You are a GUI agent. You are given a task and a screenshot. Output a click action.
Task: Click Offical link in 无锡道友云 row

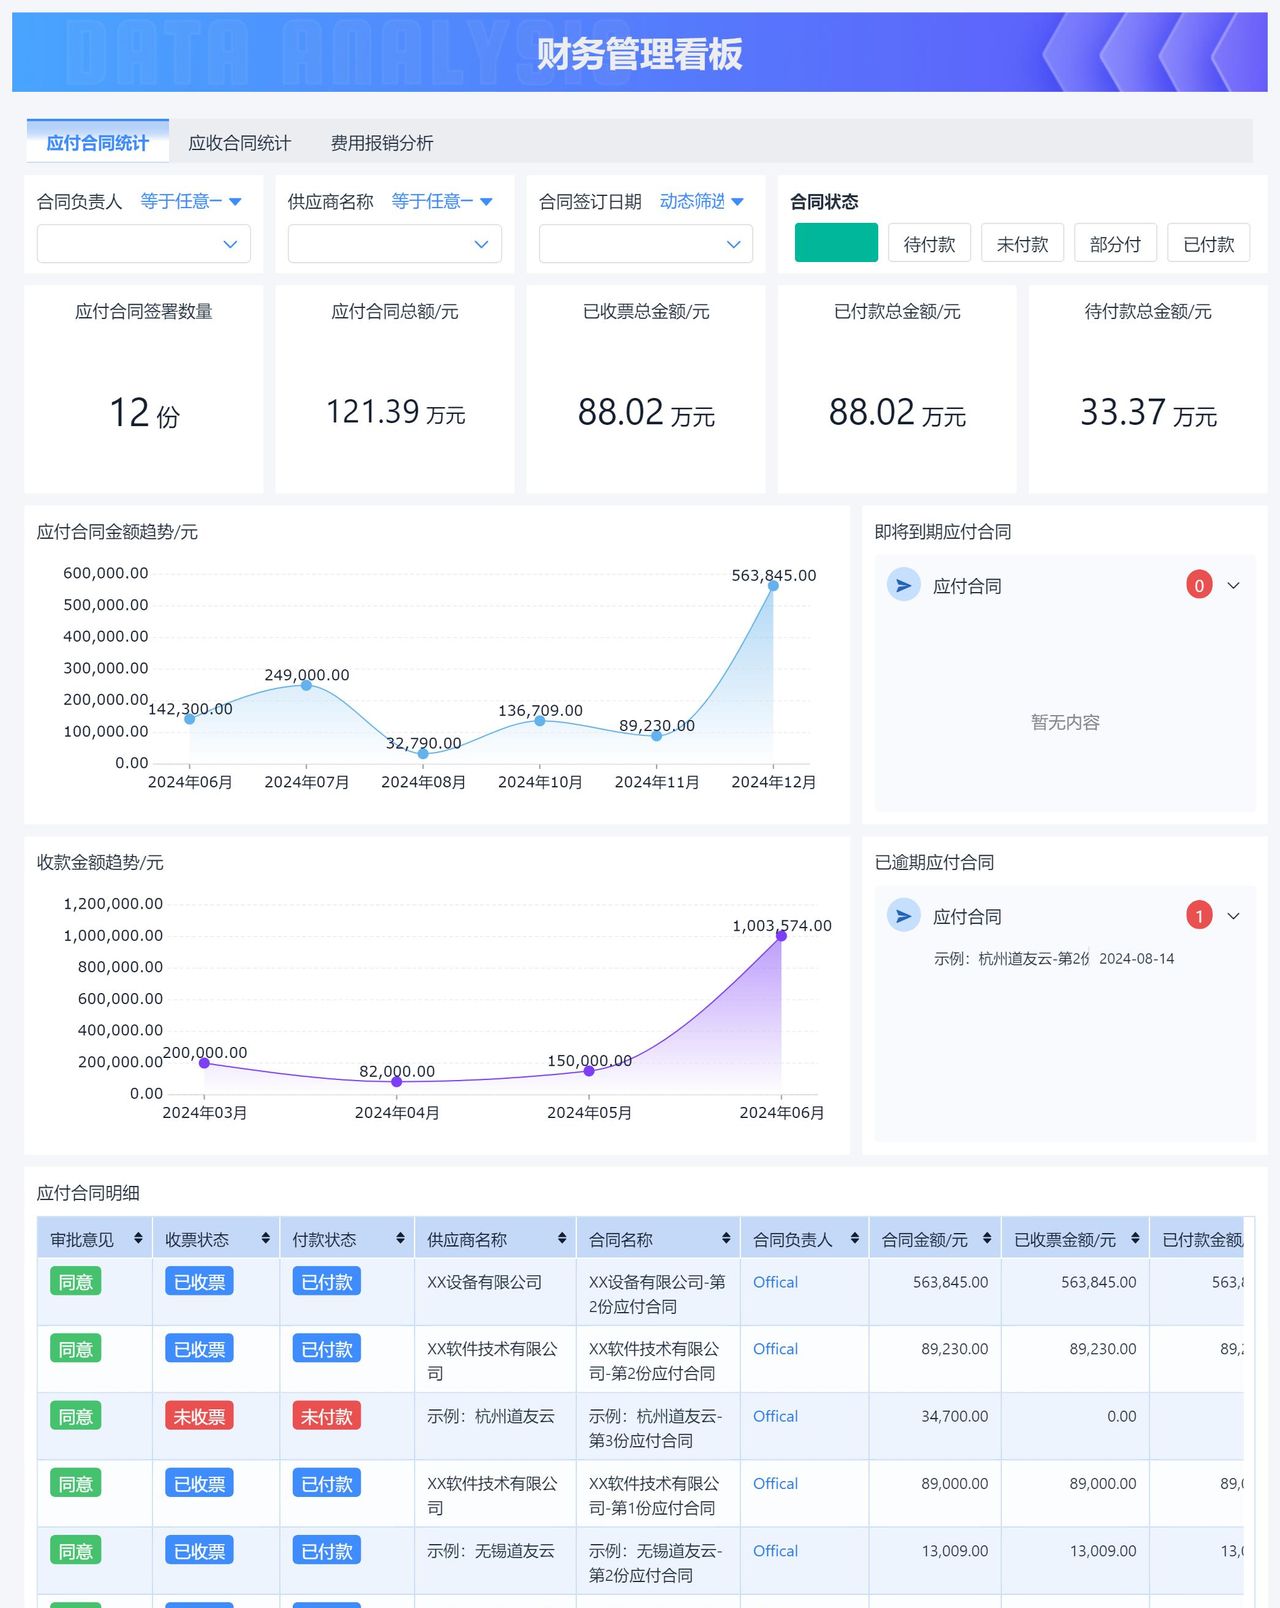pos(775,1551)
